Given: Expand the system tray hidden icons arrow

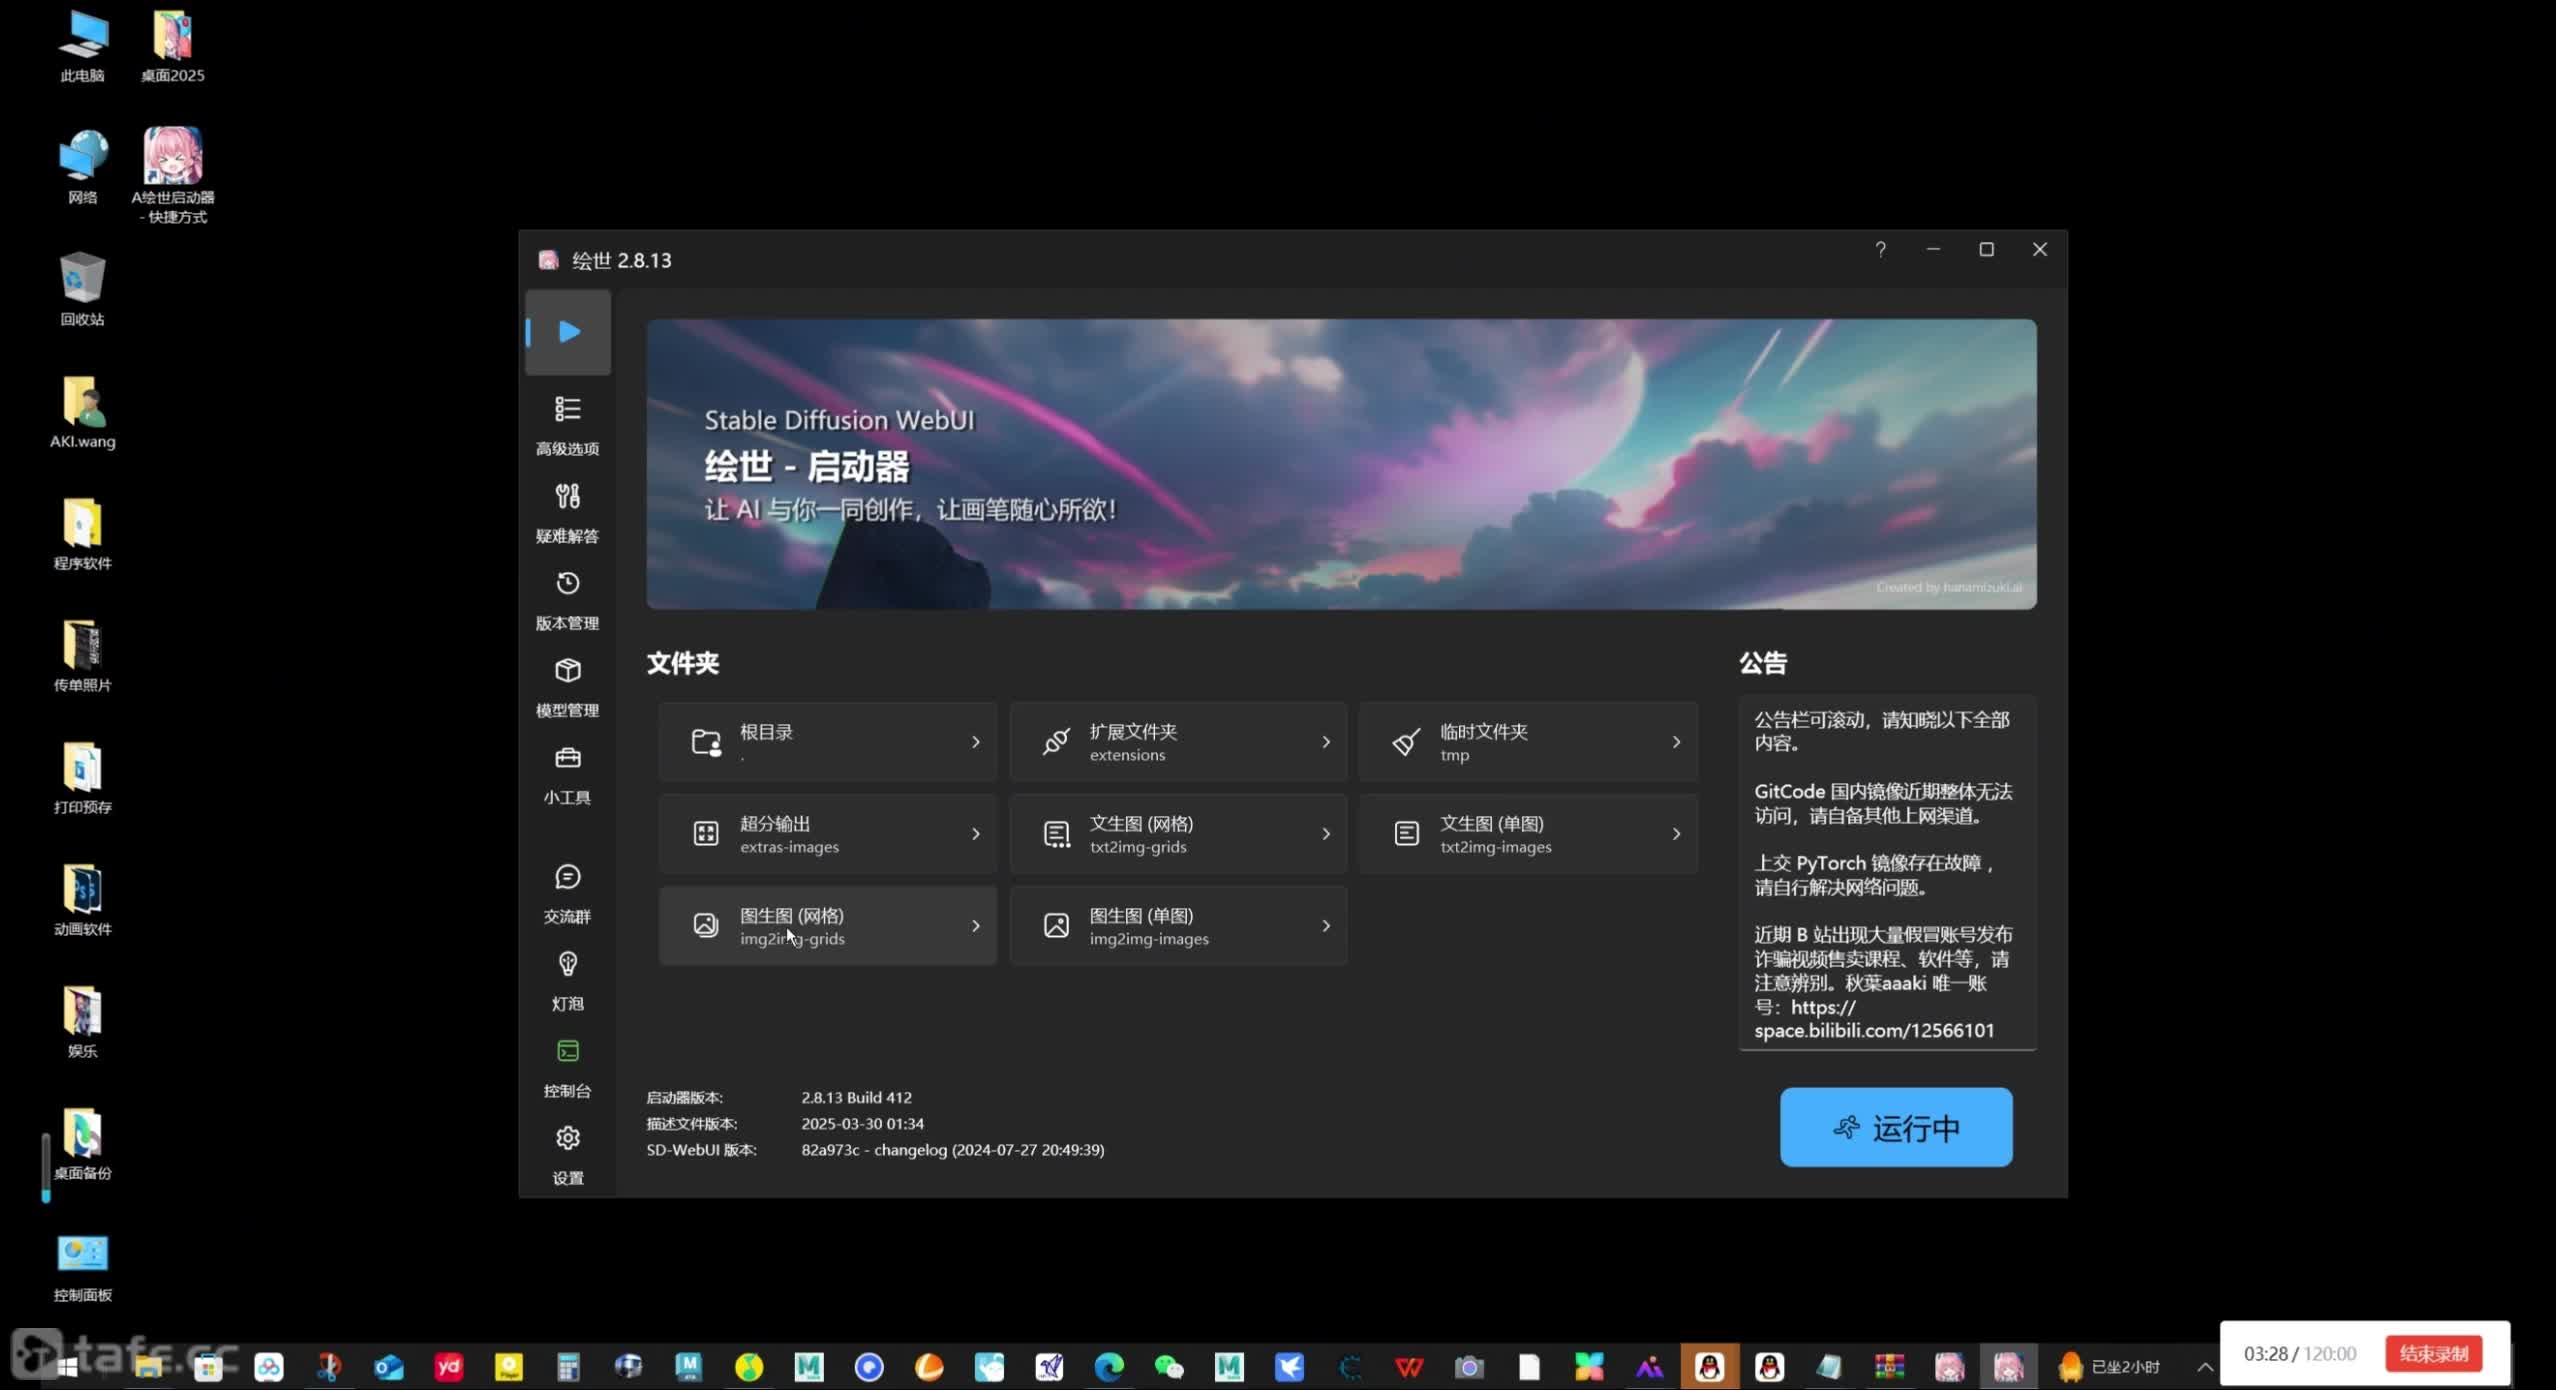Looking at the screenshot, I should click(x=2204, y=1366).
